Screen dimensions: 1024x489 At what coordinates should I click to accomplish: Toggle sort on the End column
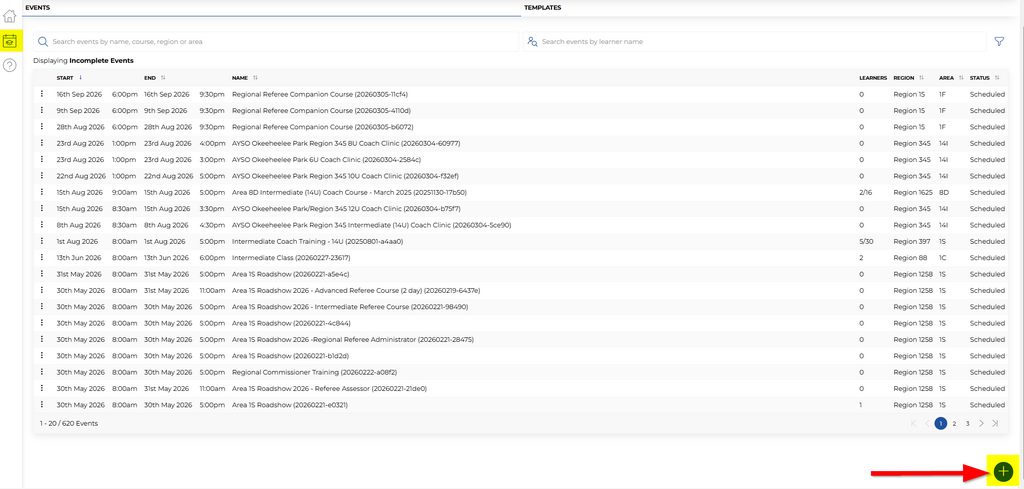click(x=151, y=77)
